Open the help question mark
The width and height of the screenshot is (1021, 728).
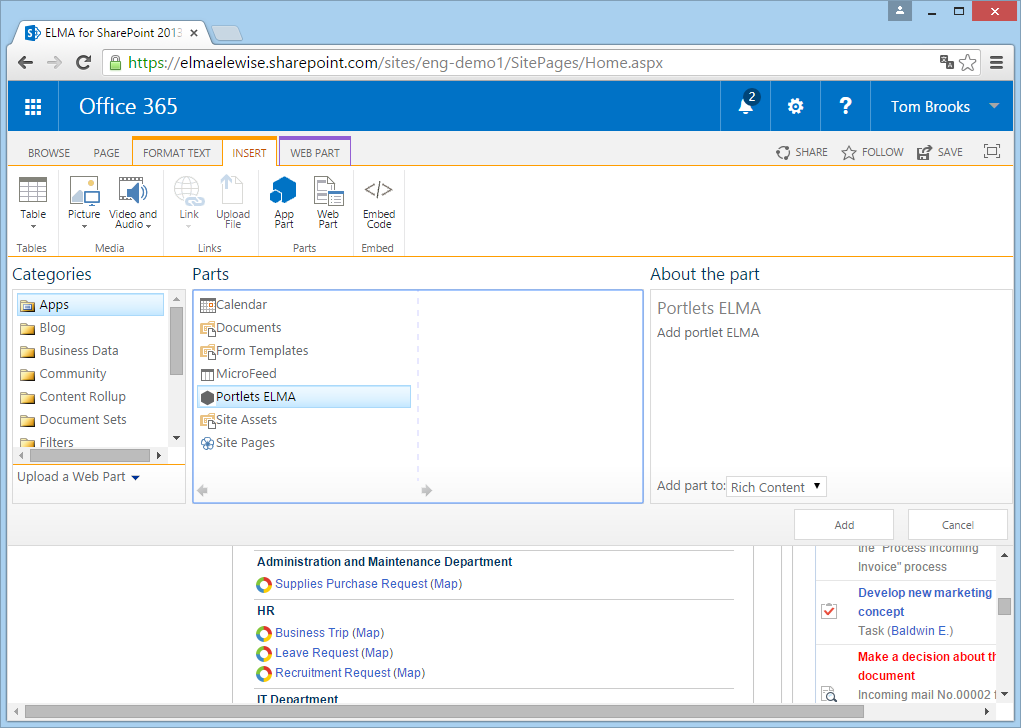[x=845, y=106]
